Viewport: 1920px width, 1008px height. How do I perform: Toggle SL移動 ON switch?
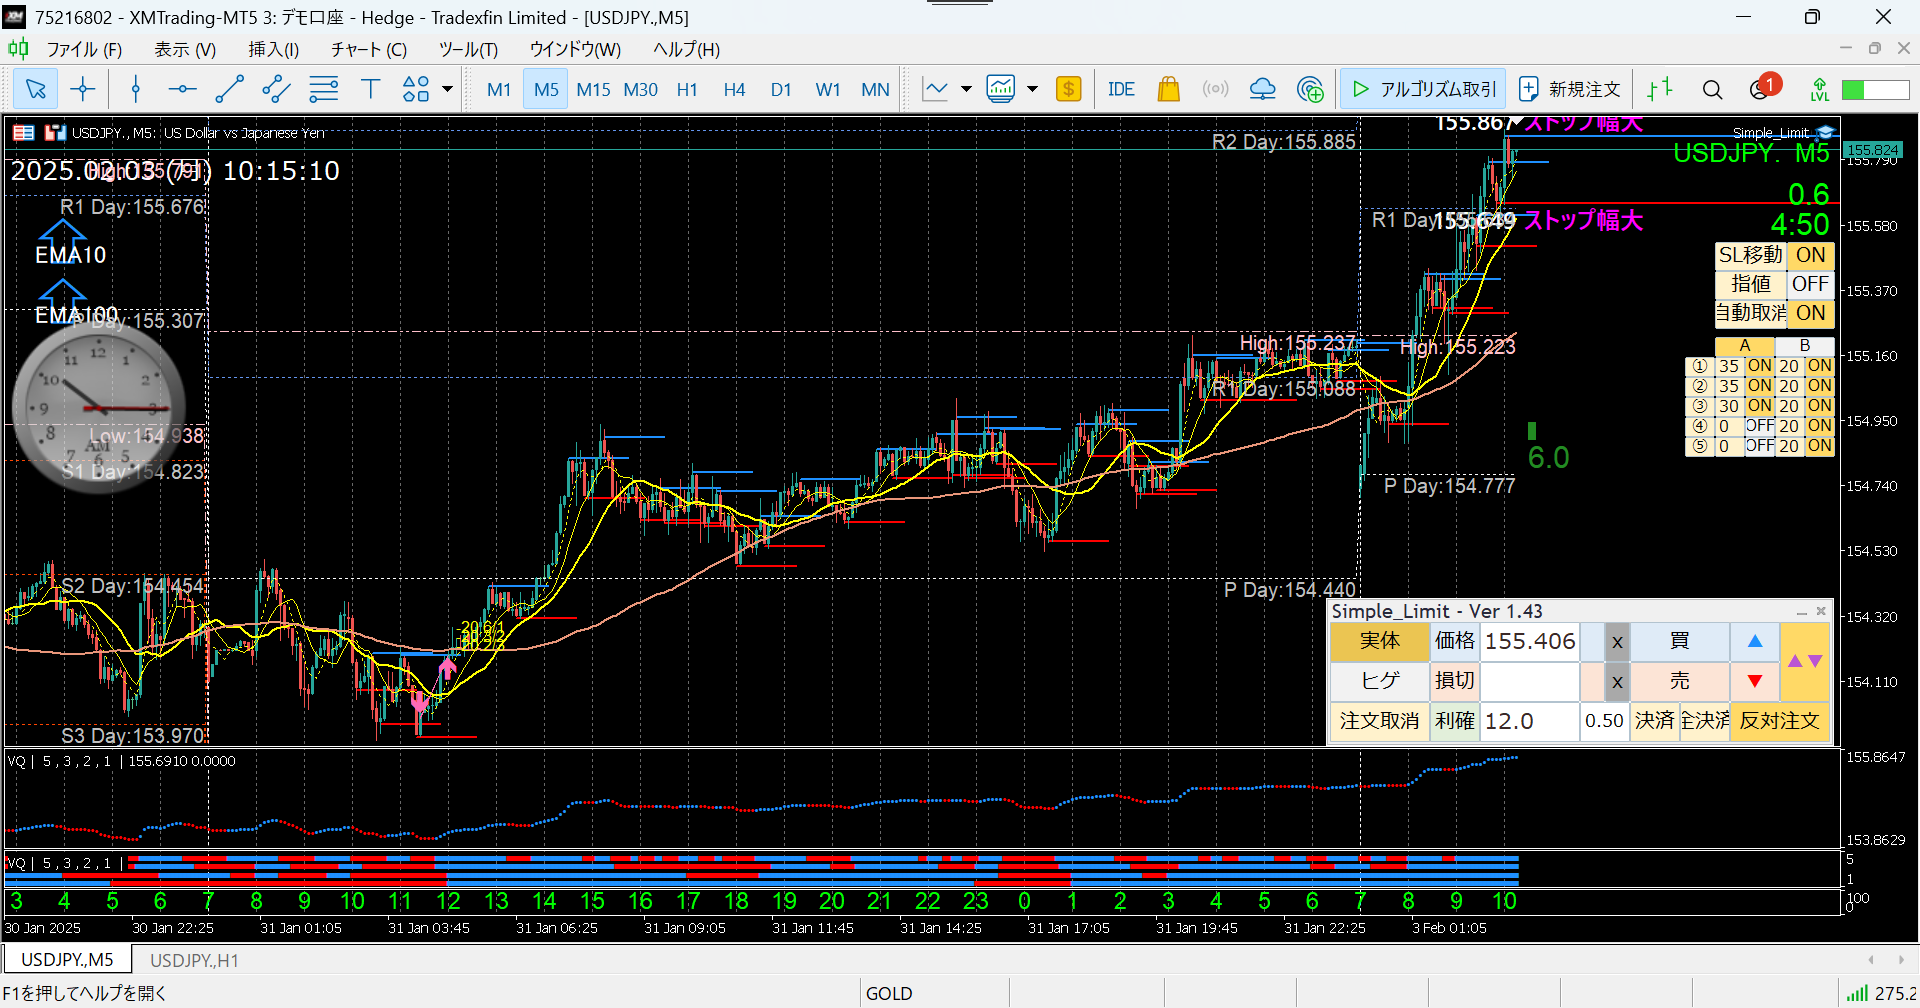(1810, 256)
